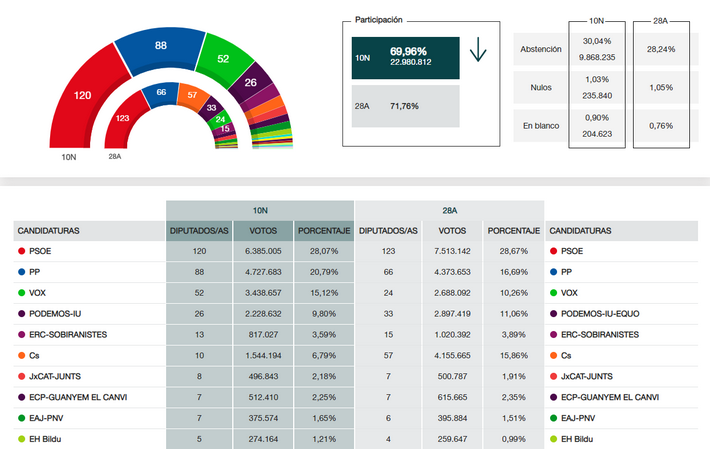Click EH Bildu 10N votes 274.164
The height and width of the screenshot is (449, 710).
tap(263, 439)
